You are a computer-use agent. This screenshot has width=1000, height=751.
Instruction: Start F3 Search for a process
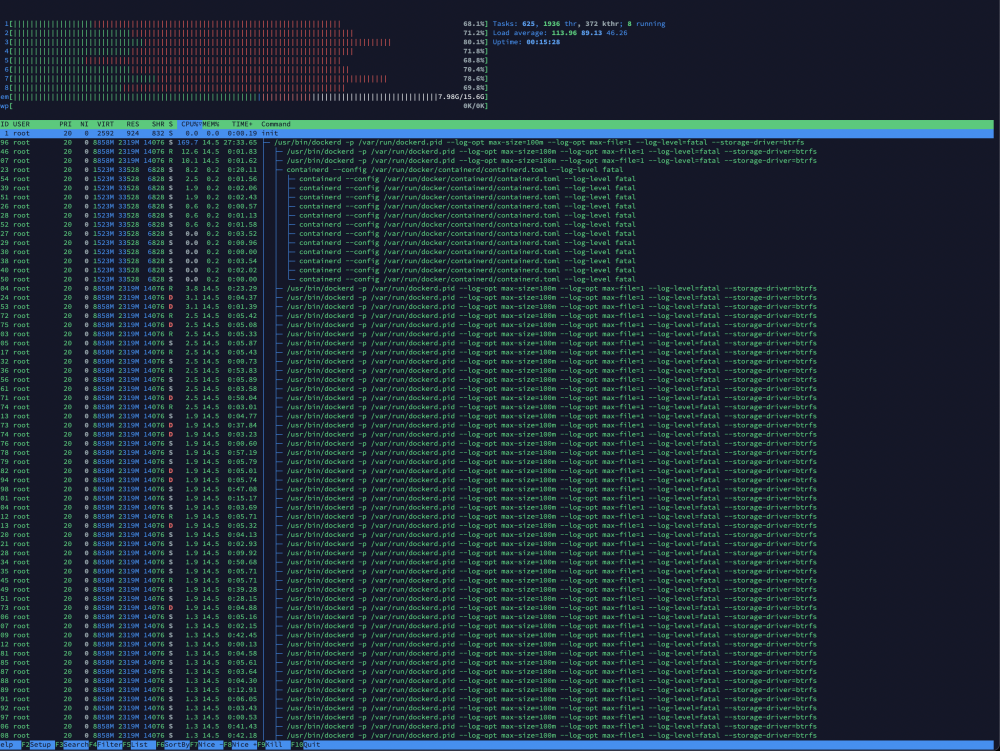click(x=72, y=745)
